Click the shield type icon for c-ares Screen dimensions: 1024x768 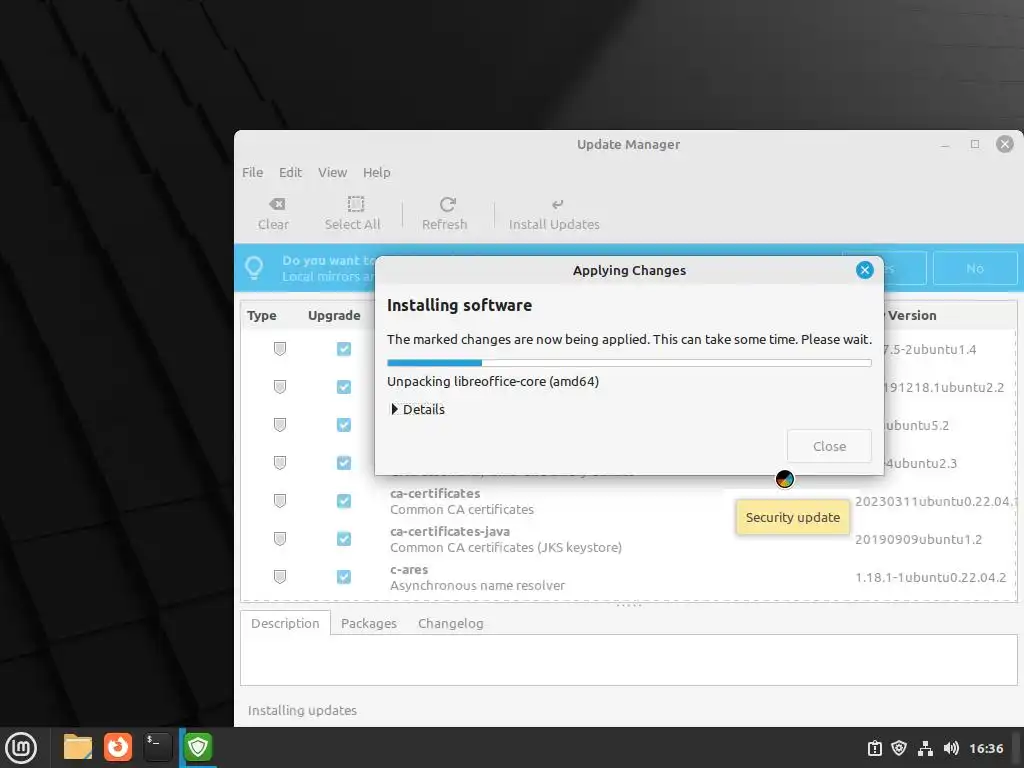pos(280,577)
